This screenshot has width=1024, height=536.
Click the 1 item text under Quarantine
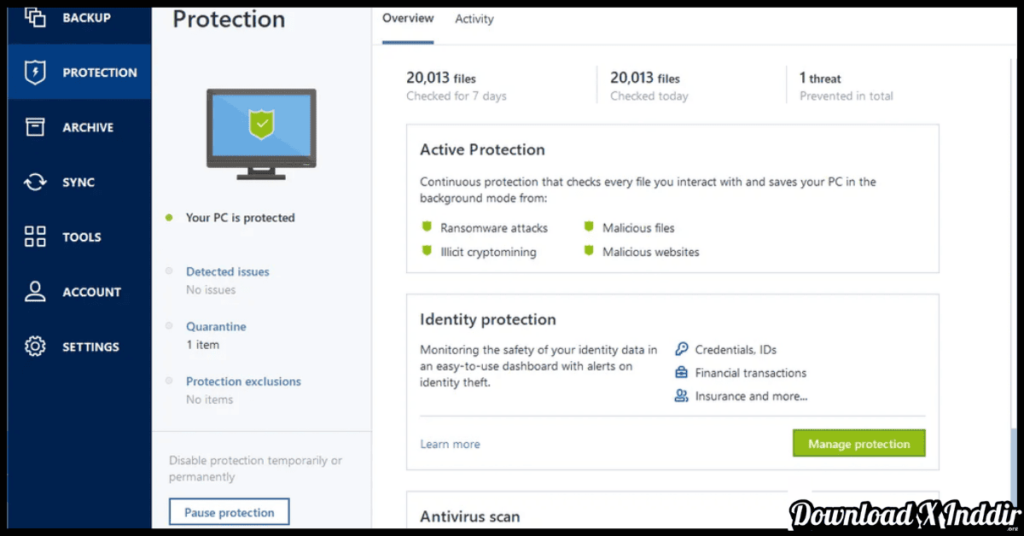202,345
